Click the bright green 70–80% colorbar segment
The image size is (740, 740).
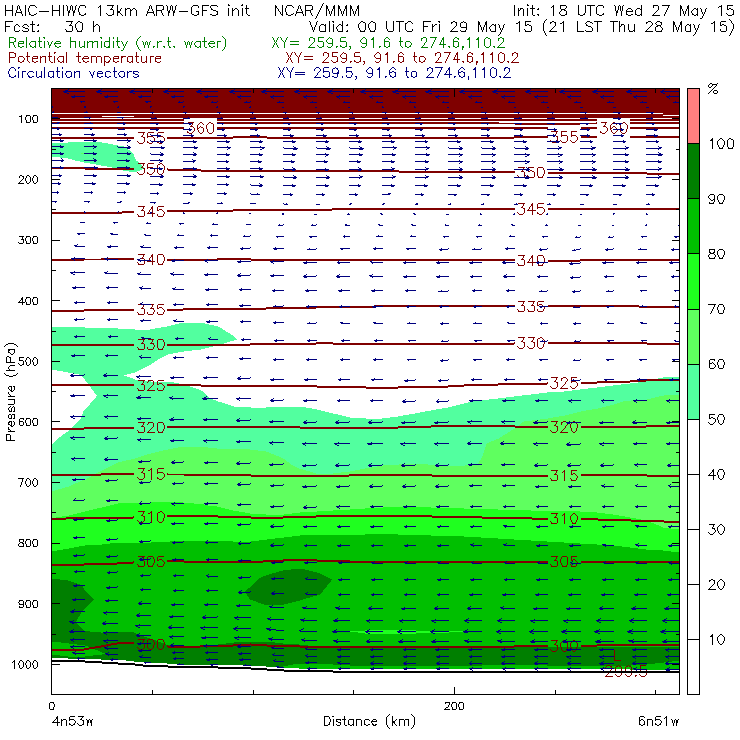(693, 281)
